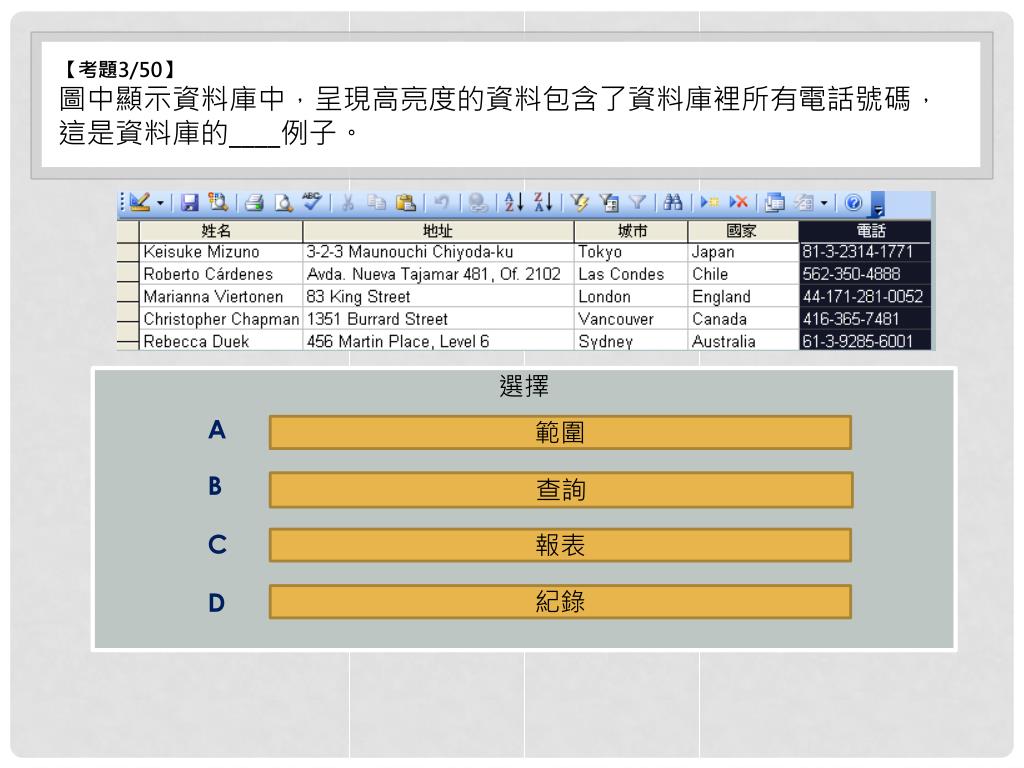Click the Keisuke Mizuno name cell
This screenshot has width=1024, height=768.
tap(221, 252)
